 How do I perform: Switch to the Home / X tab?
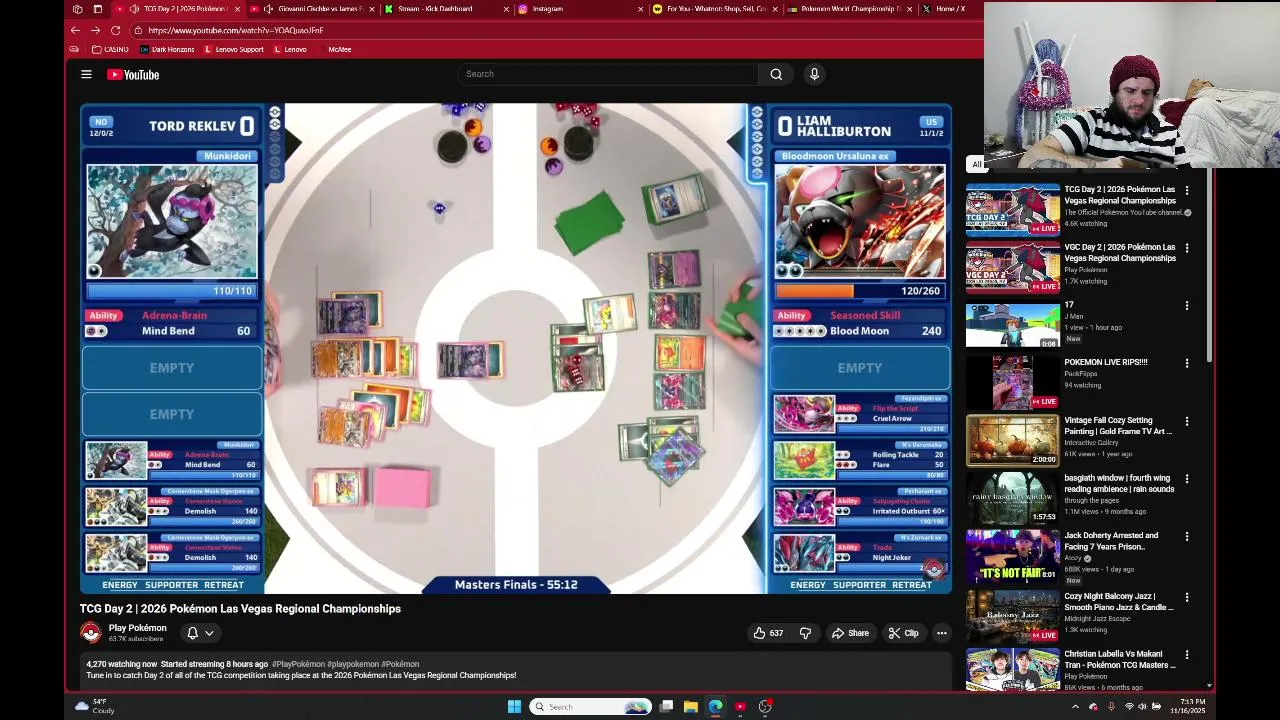pos(950,9)
